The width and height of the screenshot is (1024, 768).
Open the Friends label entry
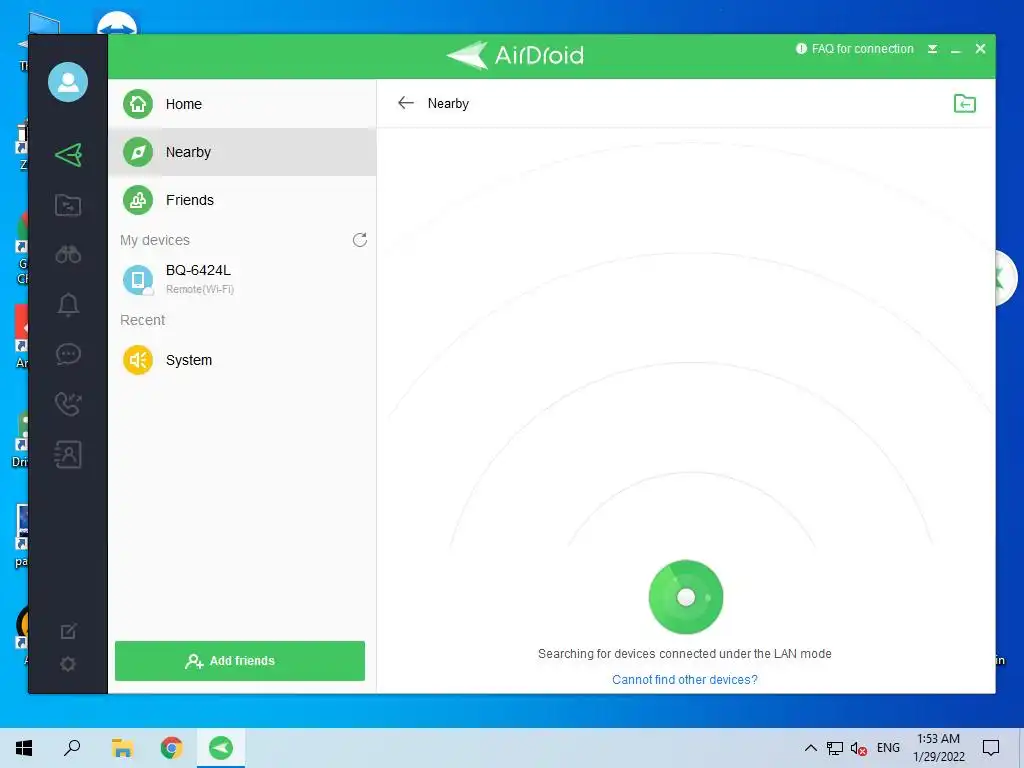click(189, 200)
